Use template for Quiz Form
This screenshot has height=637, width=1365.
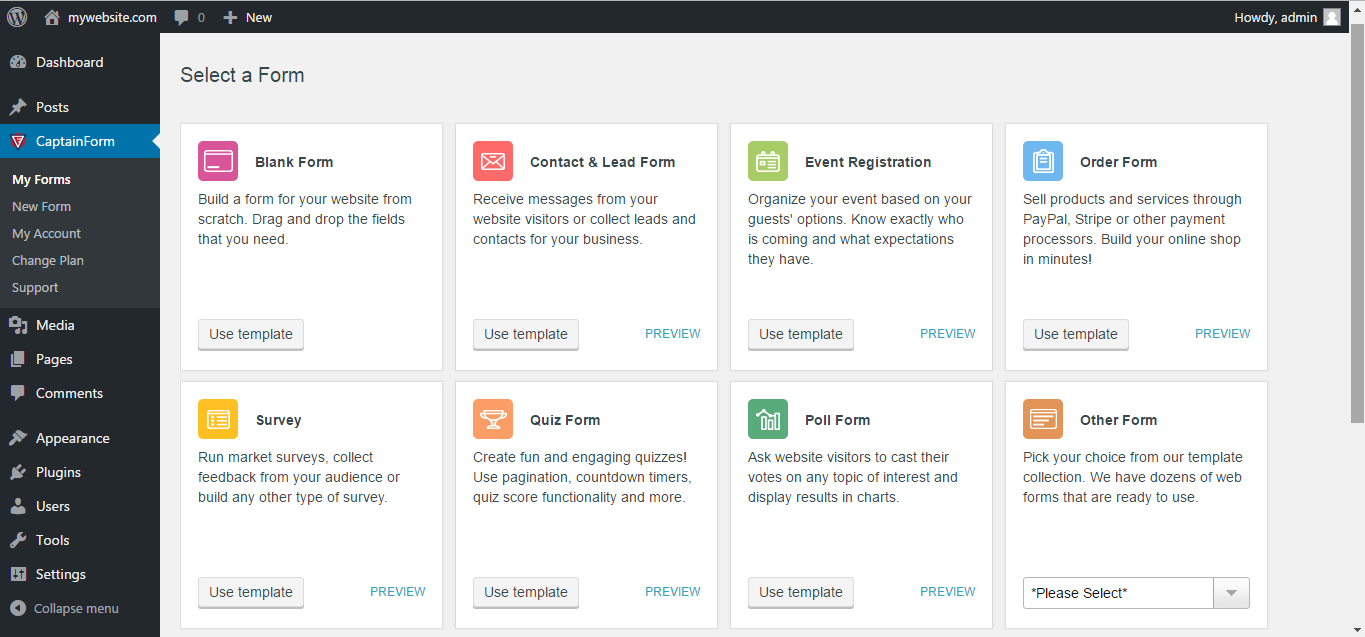click(526, 592)
